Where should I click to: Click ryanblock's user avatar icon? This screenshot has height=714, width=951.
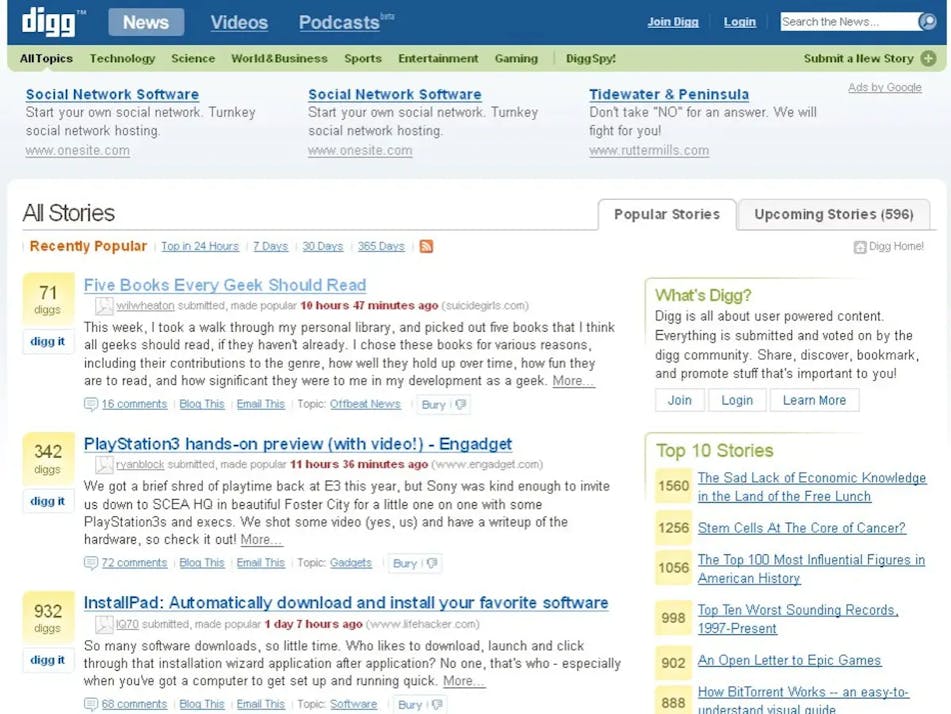tap(104, 465)
